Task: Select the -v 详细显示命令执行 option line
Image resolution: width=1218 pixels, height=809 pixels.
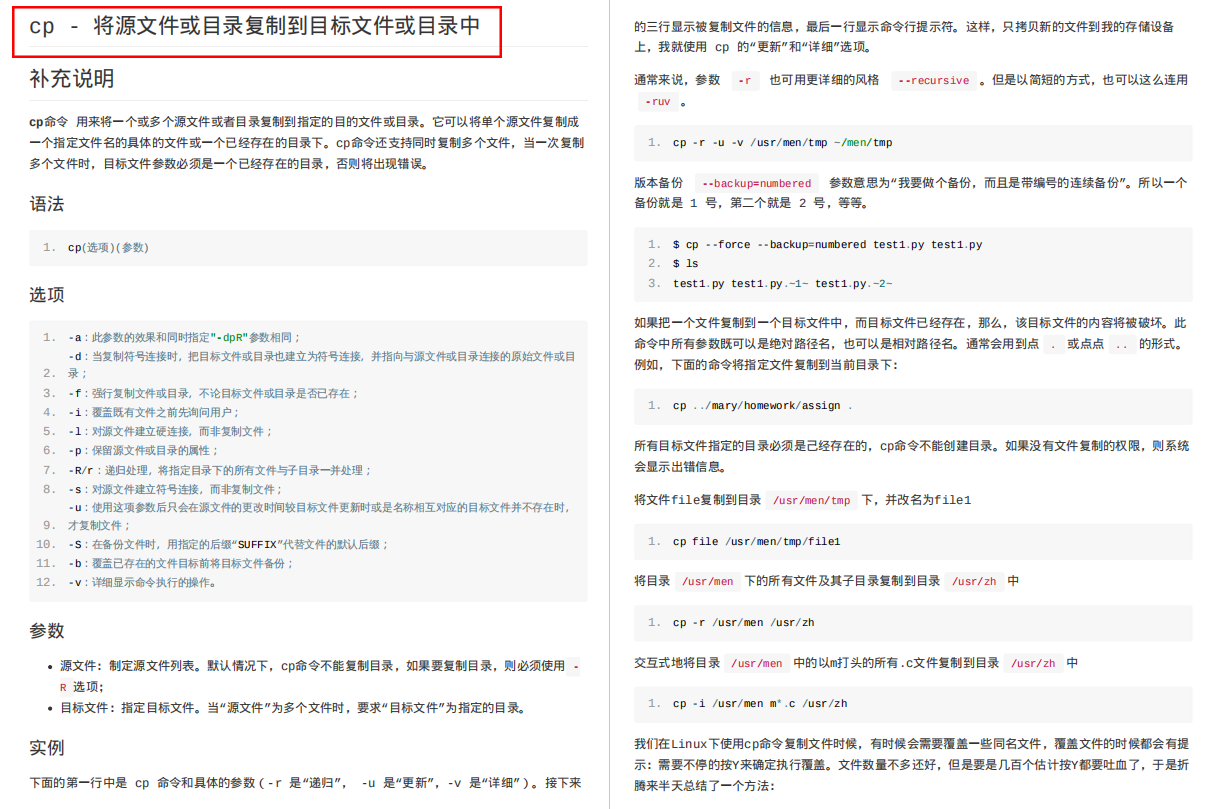Action: (142, 582)
